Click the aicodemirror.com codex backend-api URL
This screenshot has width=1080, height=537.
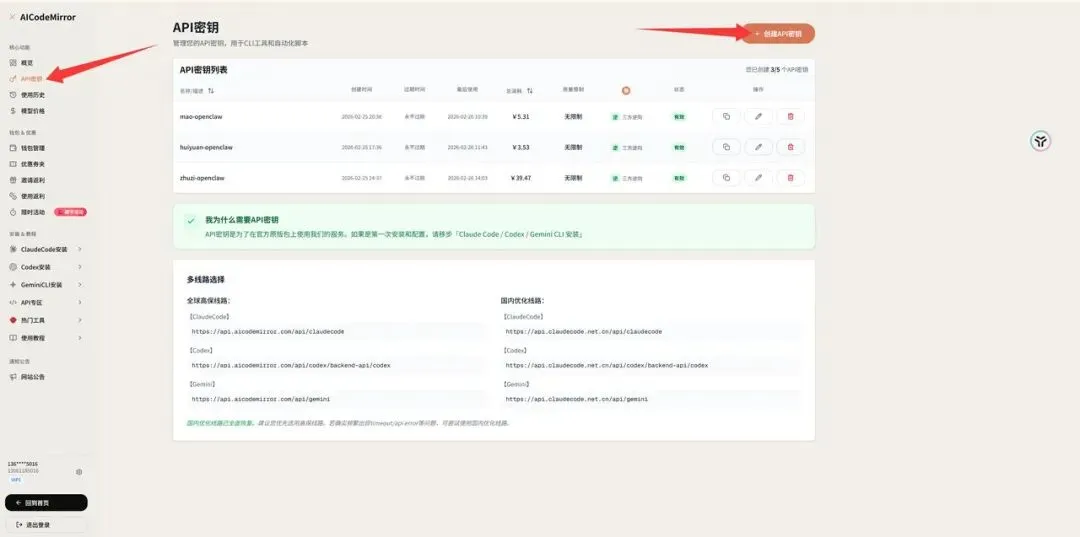click(291, 365)
